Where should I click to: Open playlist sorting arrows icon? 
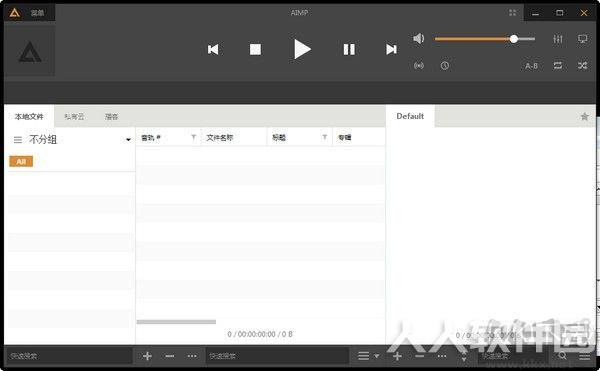pyautogui.click(x=464, y=356)
